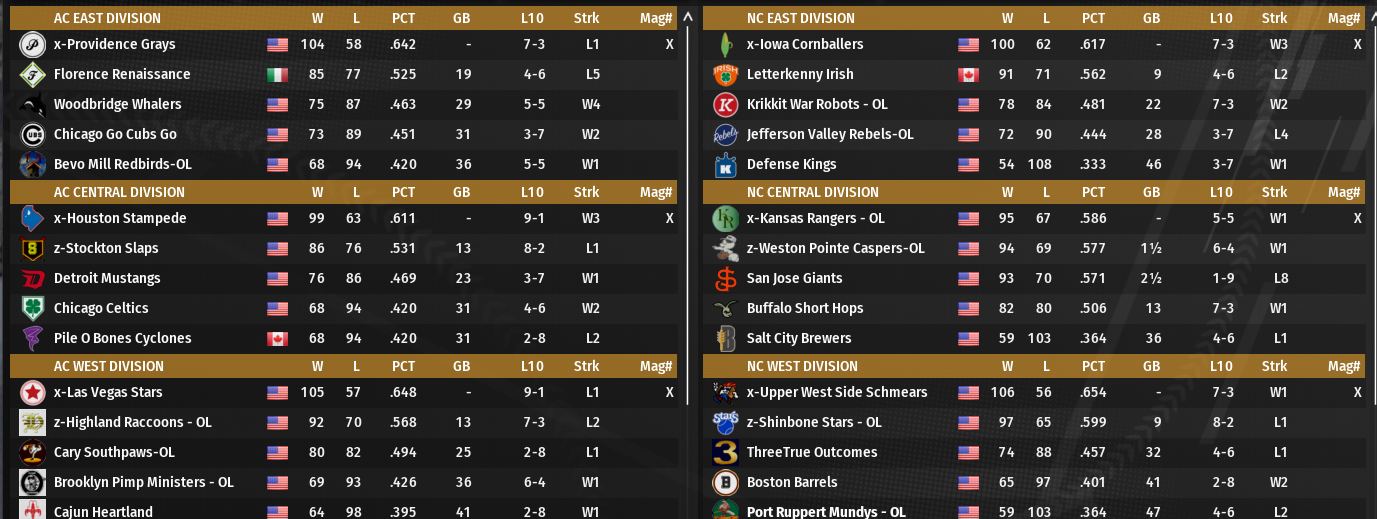Click the Krikkit War Robots logo
Screen dimensions: 1377x519
click(725, 105)
